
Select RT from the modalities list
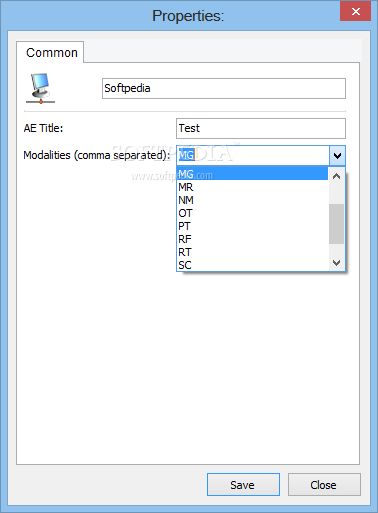point(252,252)
